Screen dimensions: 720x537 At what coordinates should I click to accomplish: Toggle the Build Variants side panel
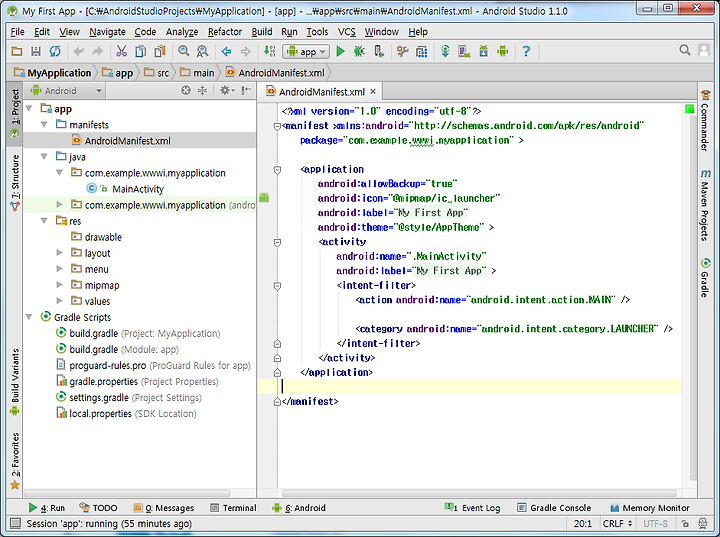15,382
